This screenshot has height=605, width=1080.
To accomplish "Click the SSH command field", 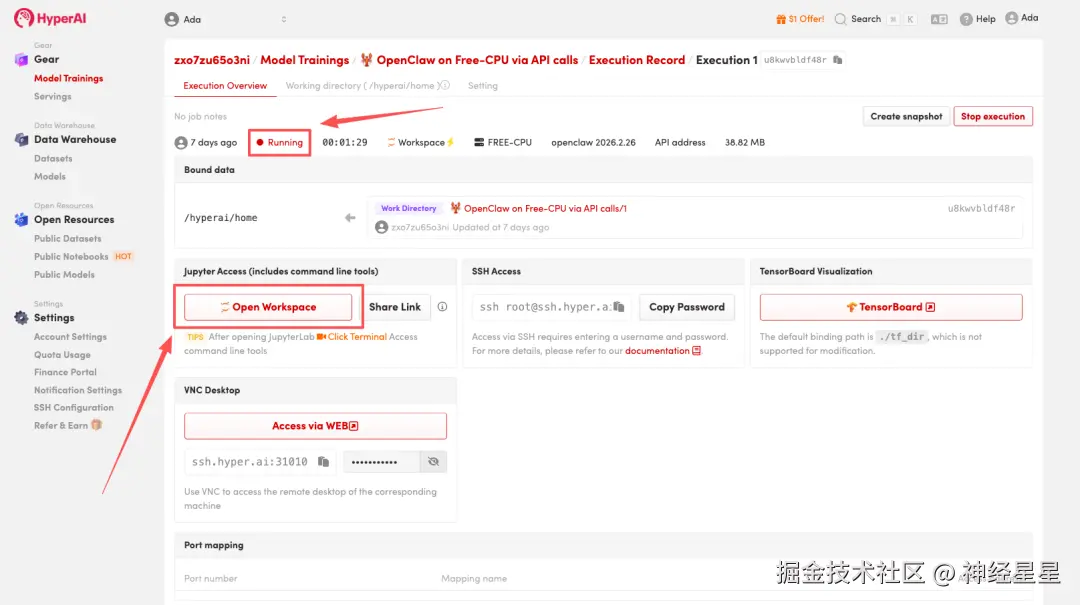I will pyautogui.click(x=549, y=307).
